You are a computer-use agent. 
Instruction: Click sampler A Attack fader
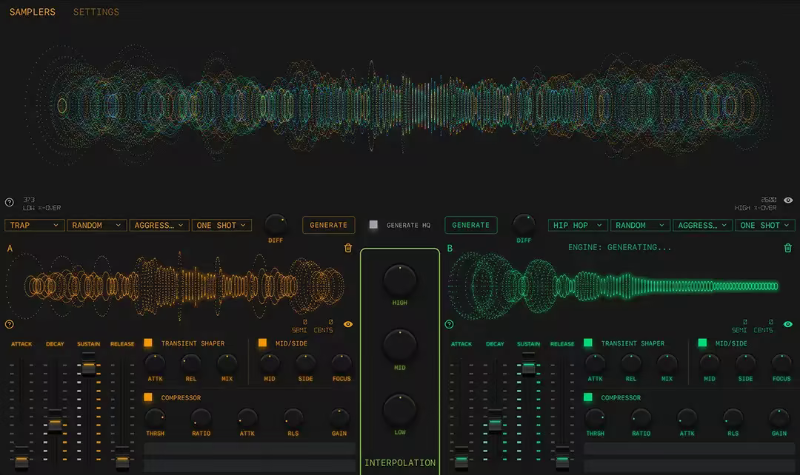[x=21, y=458]
